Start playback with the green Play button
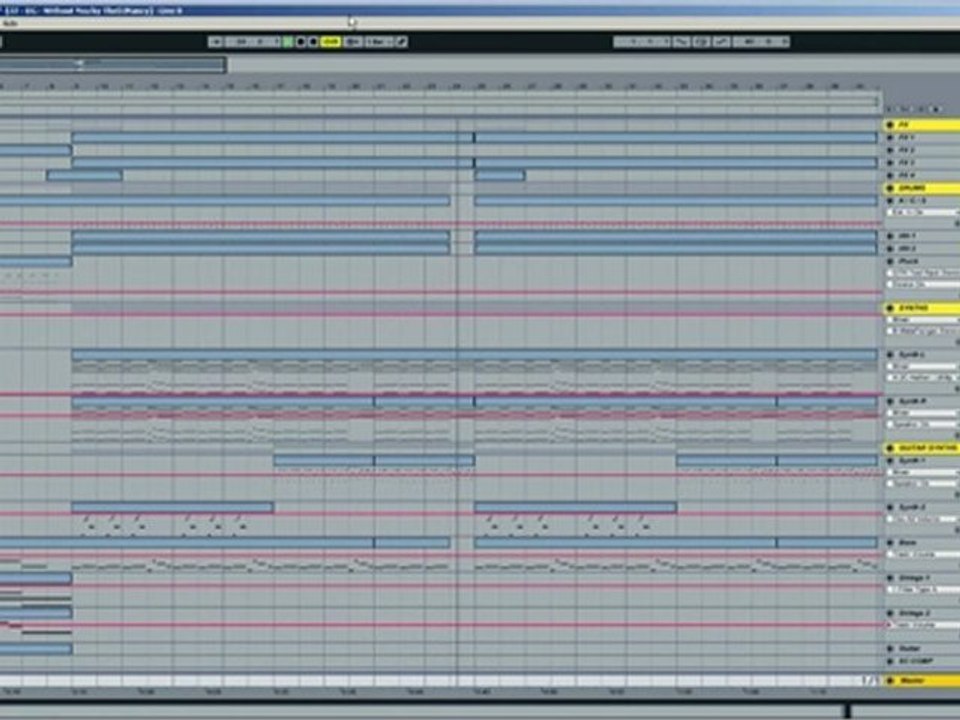The image size is (960, 720). (x=288, y=42)
